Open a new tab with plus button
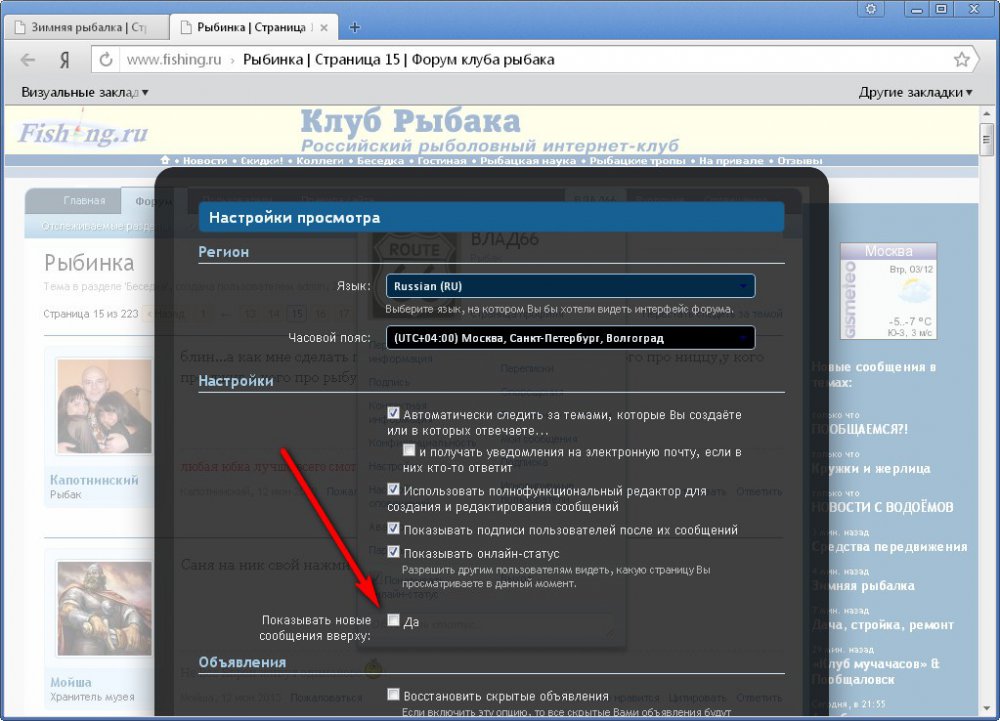 (x=355, y=27)
